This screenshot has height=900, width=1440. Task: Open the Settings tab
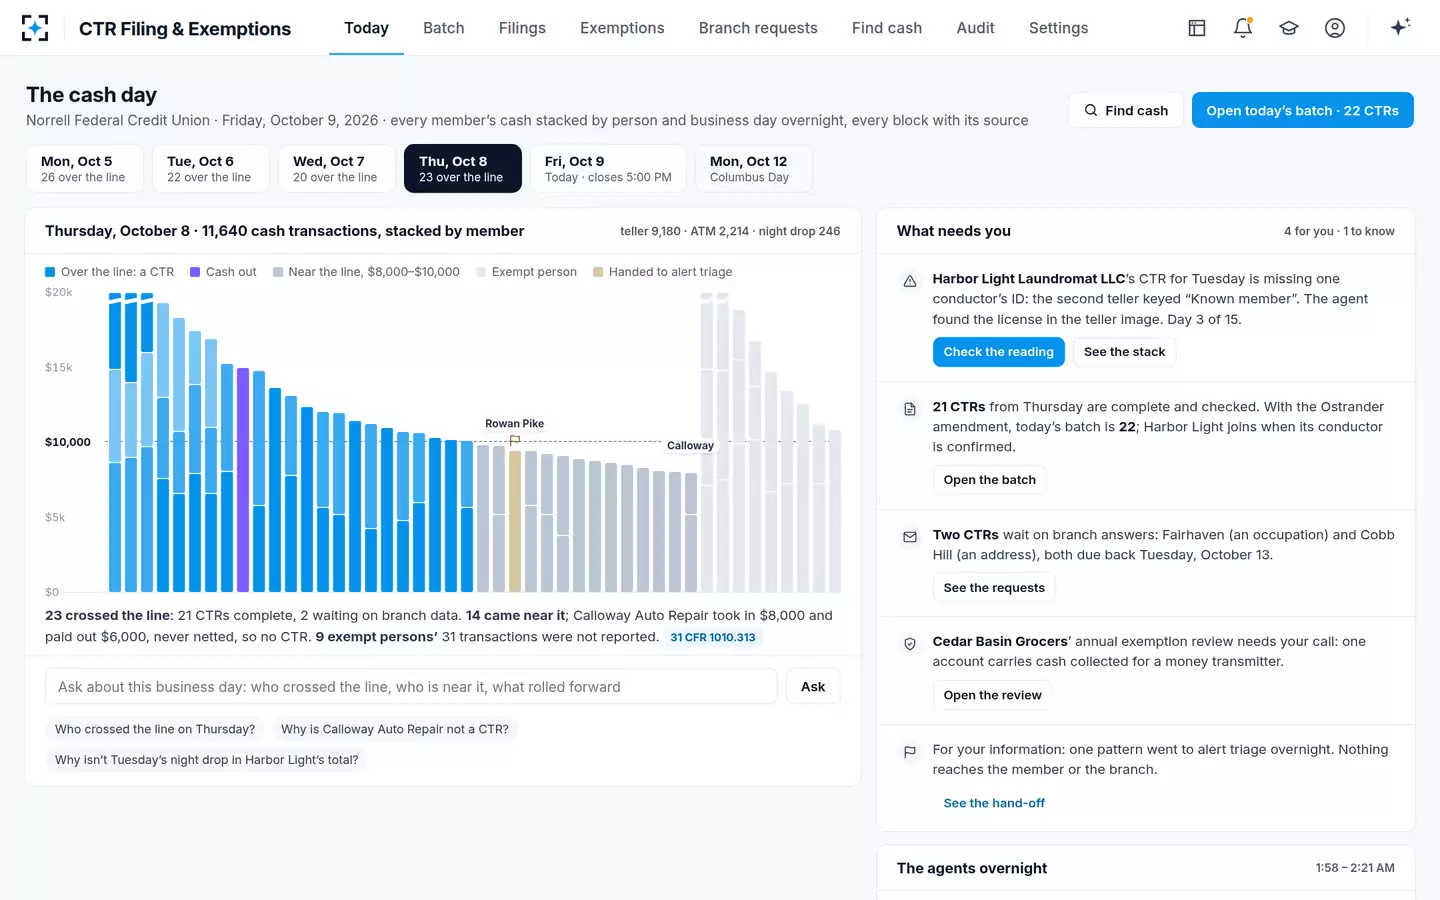[x=1058, y=28]
